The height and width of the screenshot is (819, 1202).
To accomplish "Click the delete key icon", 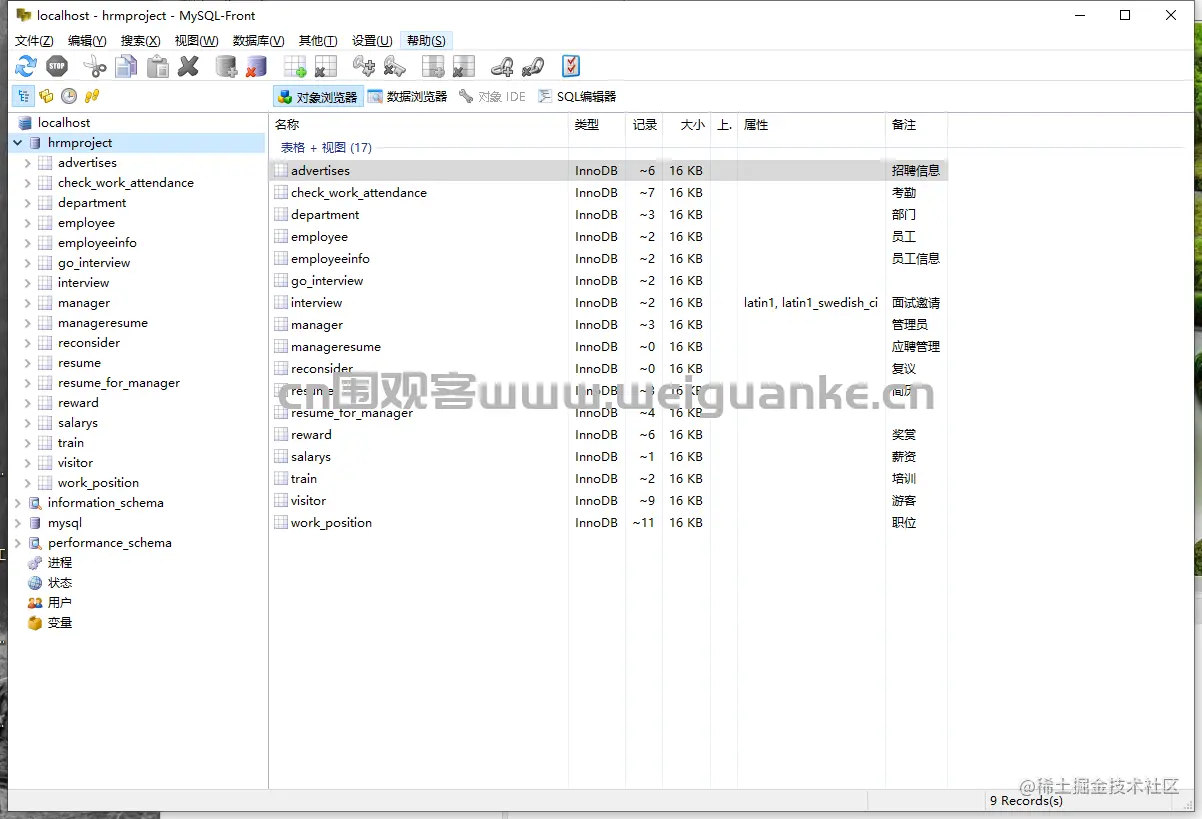I will (395, 67).
